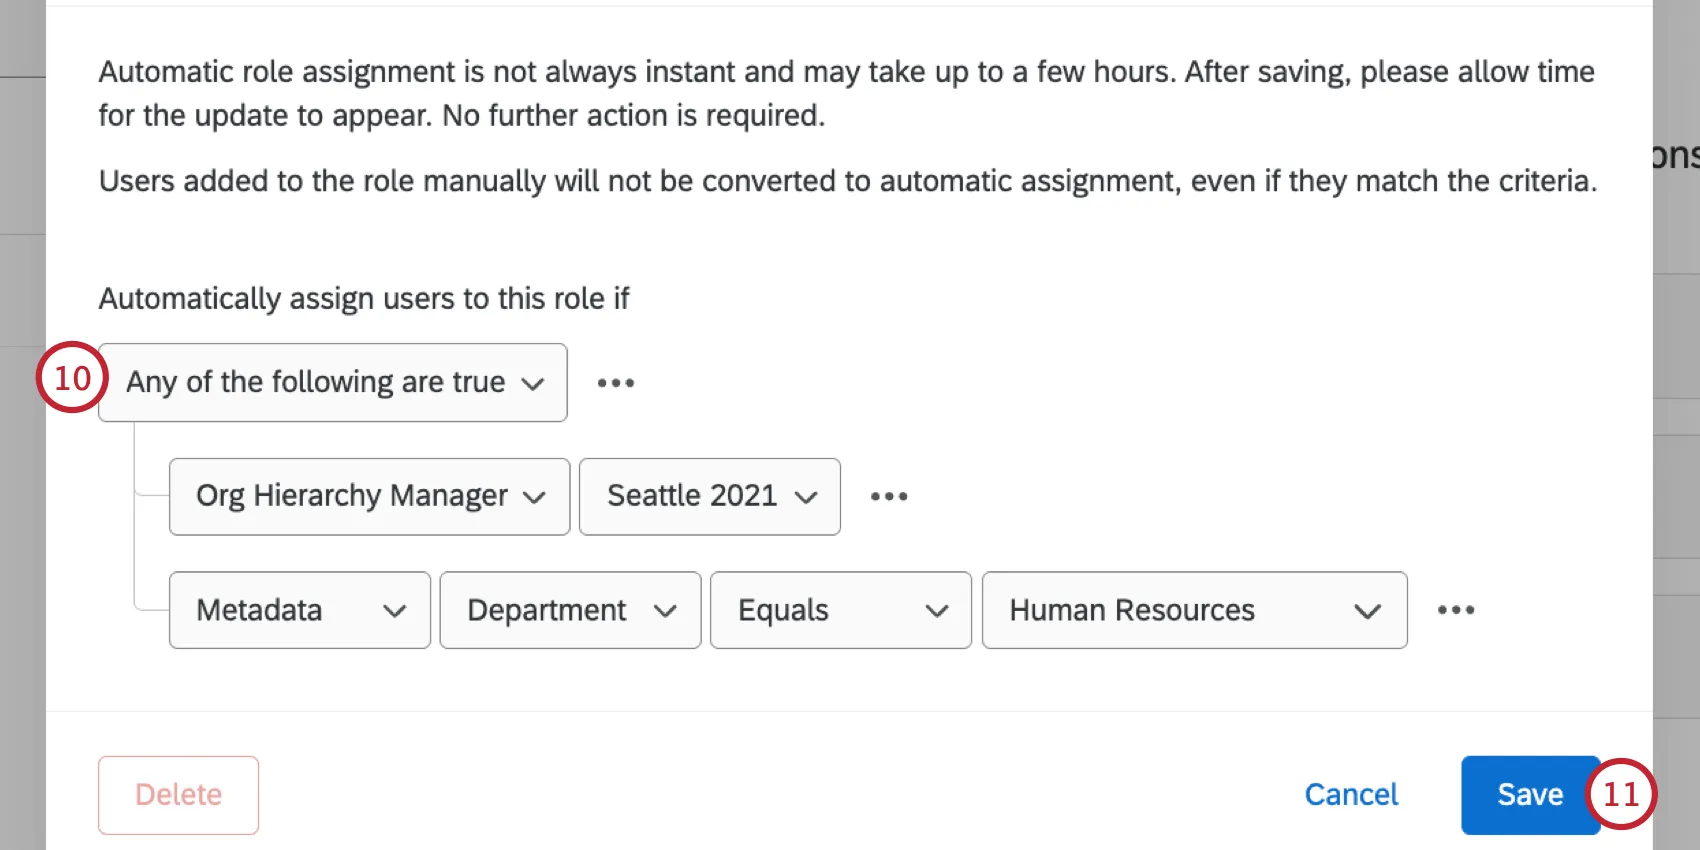This screenshot has height=850, width=1700.
Task: Click the ellipsis menu beside Human Resources
Action: click(1456, 610)
